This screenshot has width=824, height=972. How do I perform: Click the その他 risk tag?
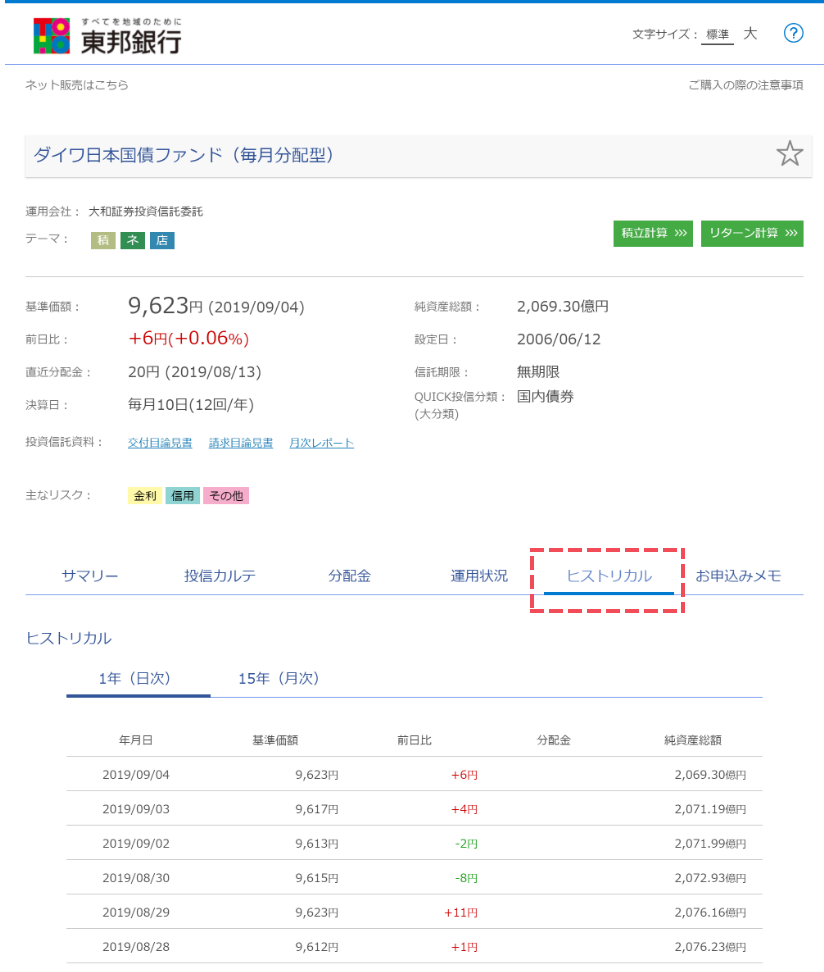[x=226, y=495]
